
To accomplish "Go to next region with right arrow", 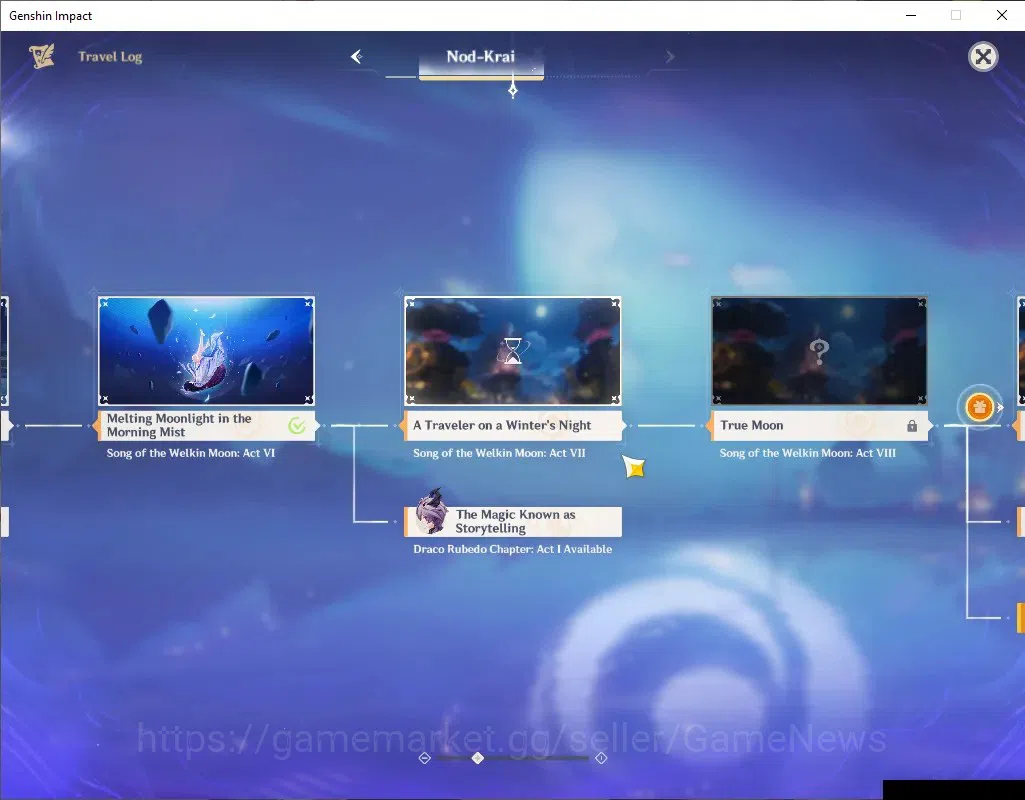I will pyautogui.click(x=669, y=57).
